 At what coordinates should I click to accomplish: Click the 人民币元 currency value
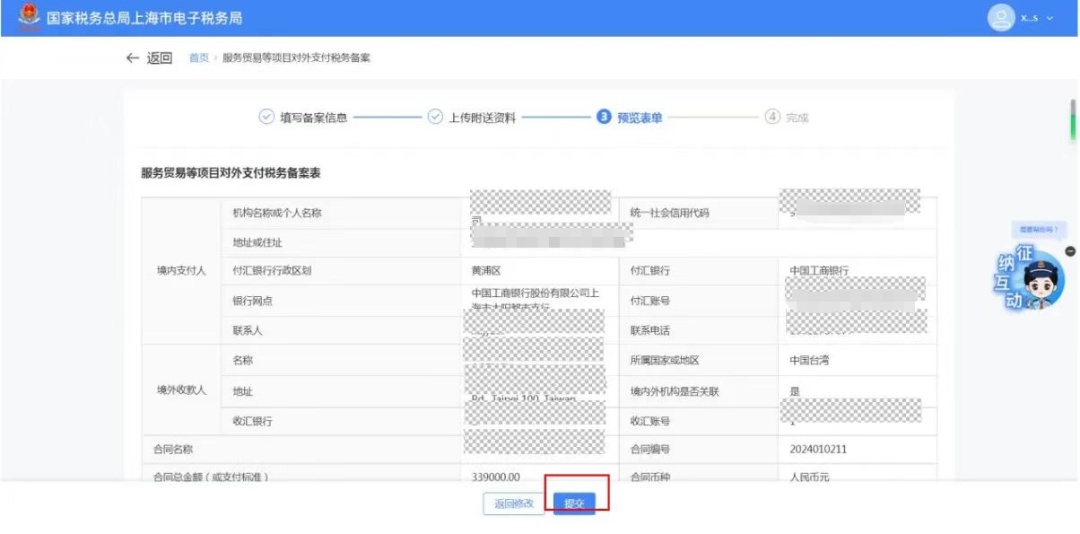[x=810, y=477]
